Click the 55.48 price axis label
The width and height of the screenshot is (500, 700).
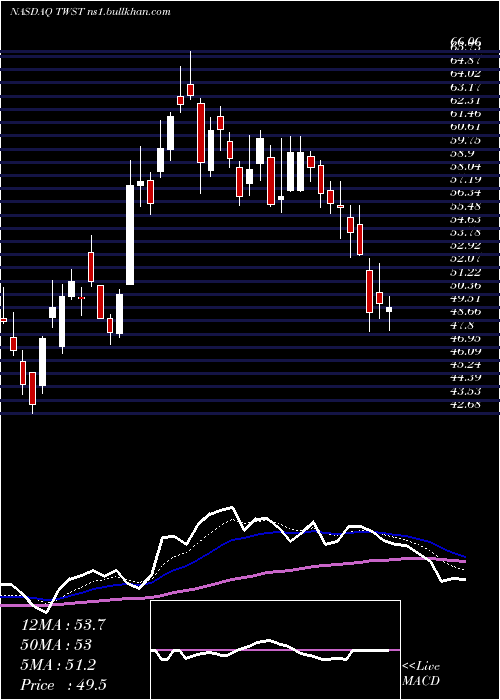click(x=466, y=207)
